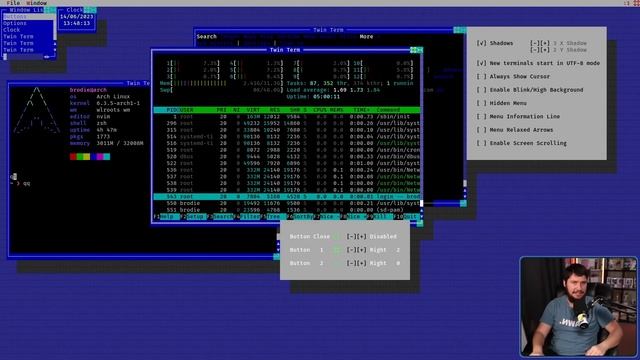Click plus stepper for Button Close
The width and height of the screenshot is (640, 360).
(x=362, y=236)
